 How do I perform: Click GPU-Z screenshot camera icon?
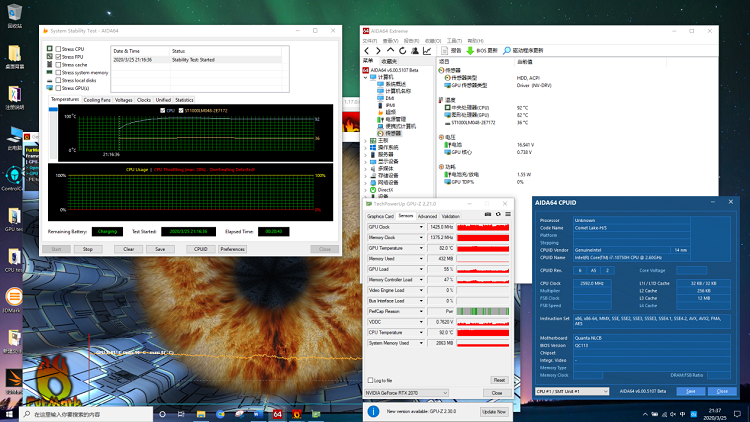point(488,214)
